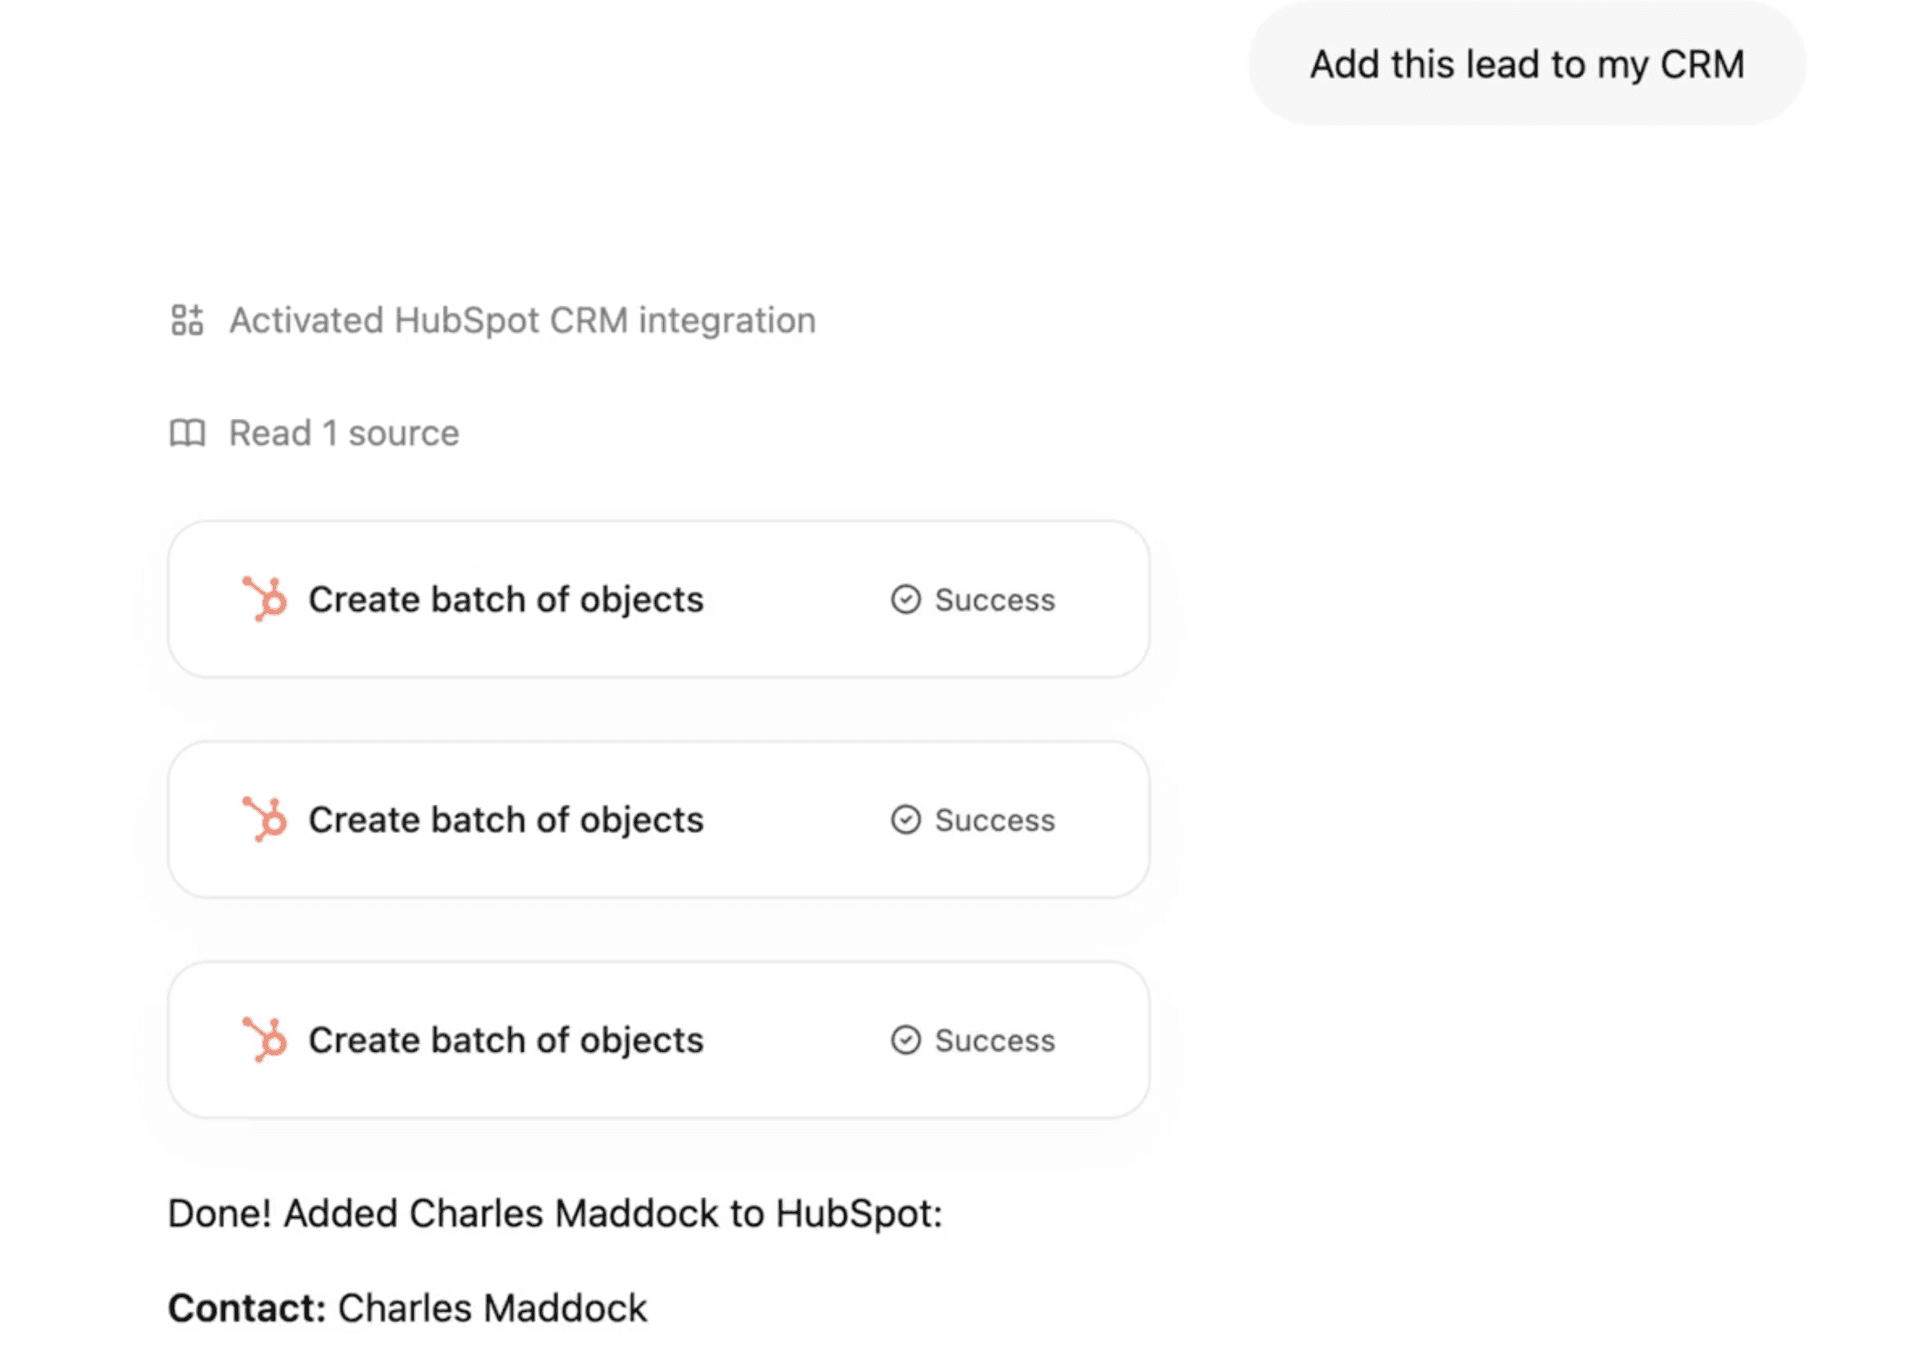Click the HubSpot logo in the third card
The image size is (1920, 1352).
(265, 1039)
